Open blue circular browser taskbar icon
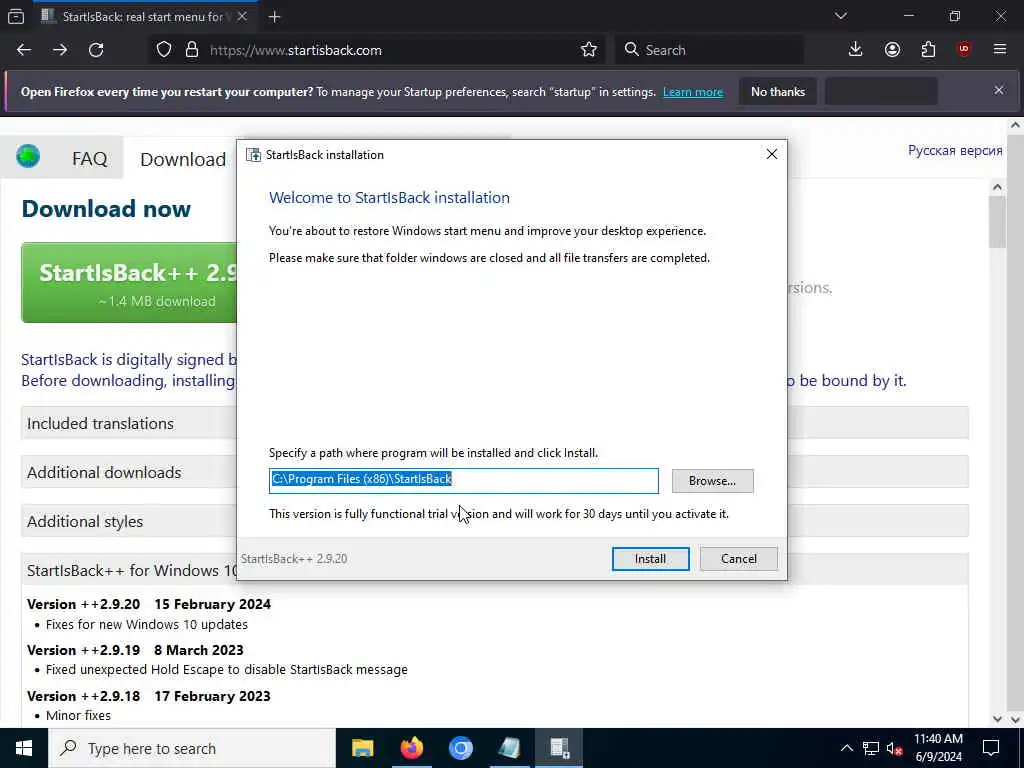 click(460, 748)
